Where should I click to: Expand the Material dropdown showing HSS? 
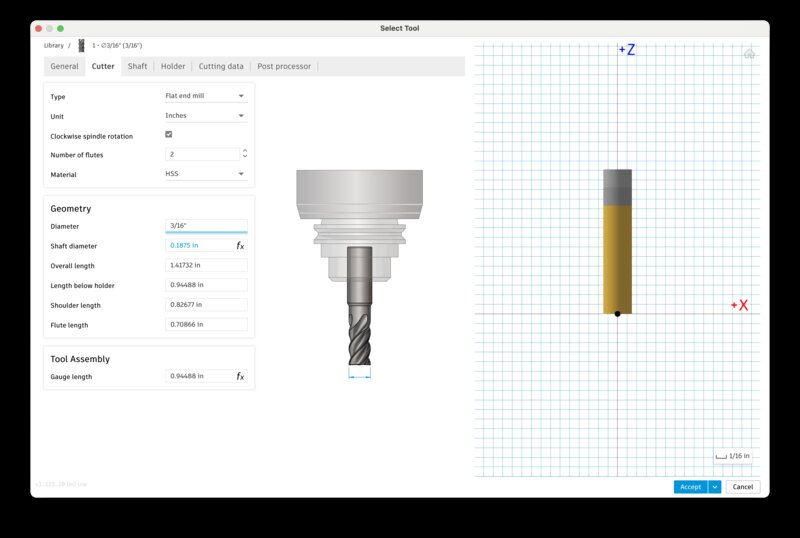pos(205,174)
